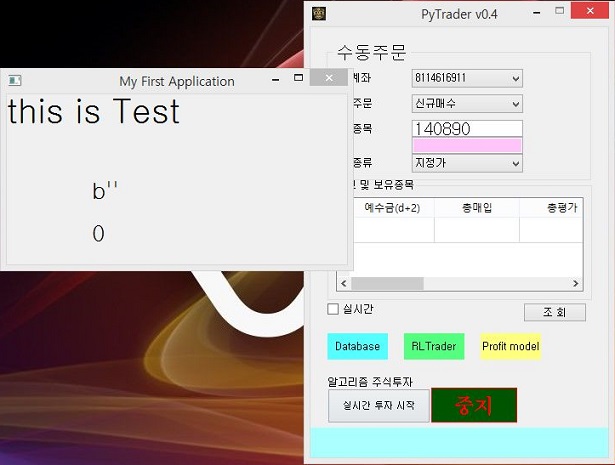This screenshot has width=615, height=465.
Task: Click the 총평가 column header
Action: pyautogui.click(x=551, y=207)
